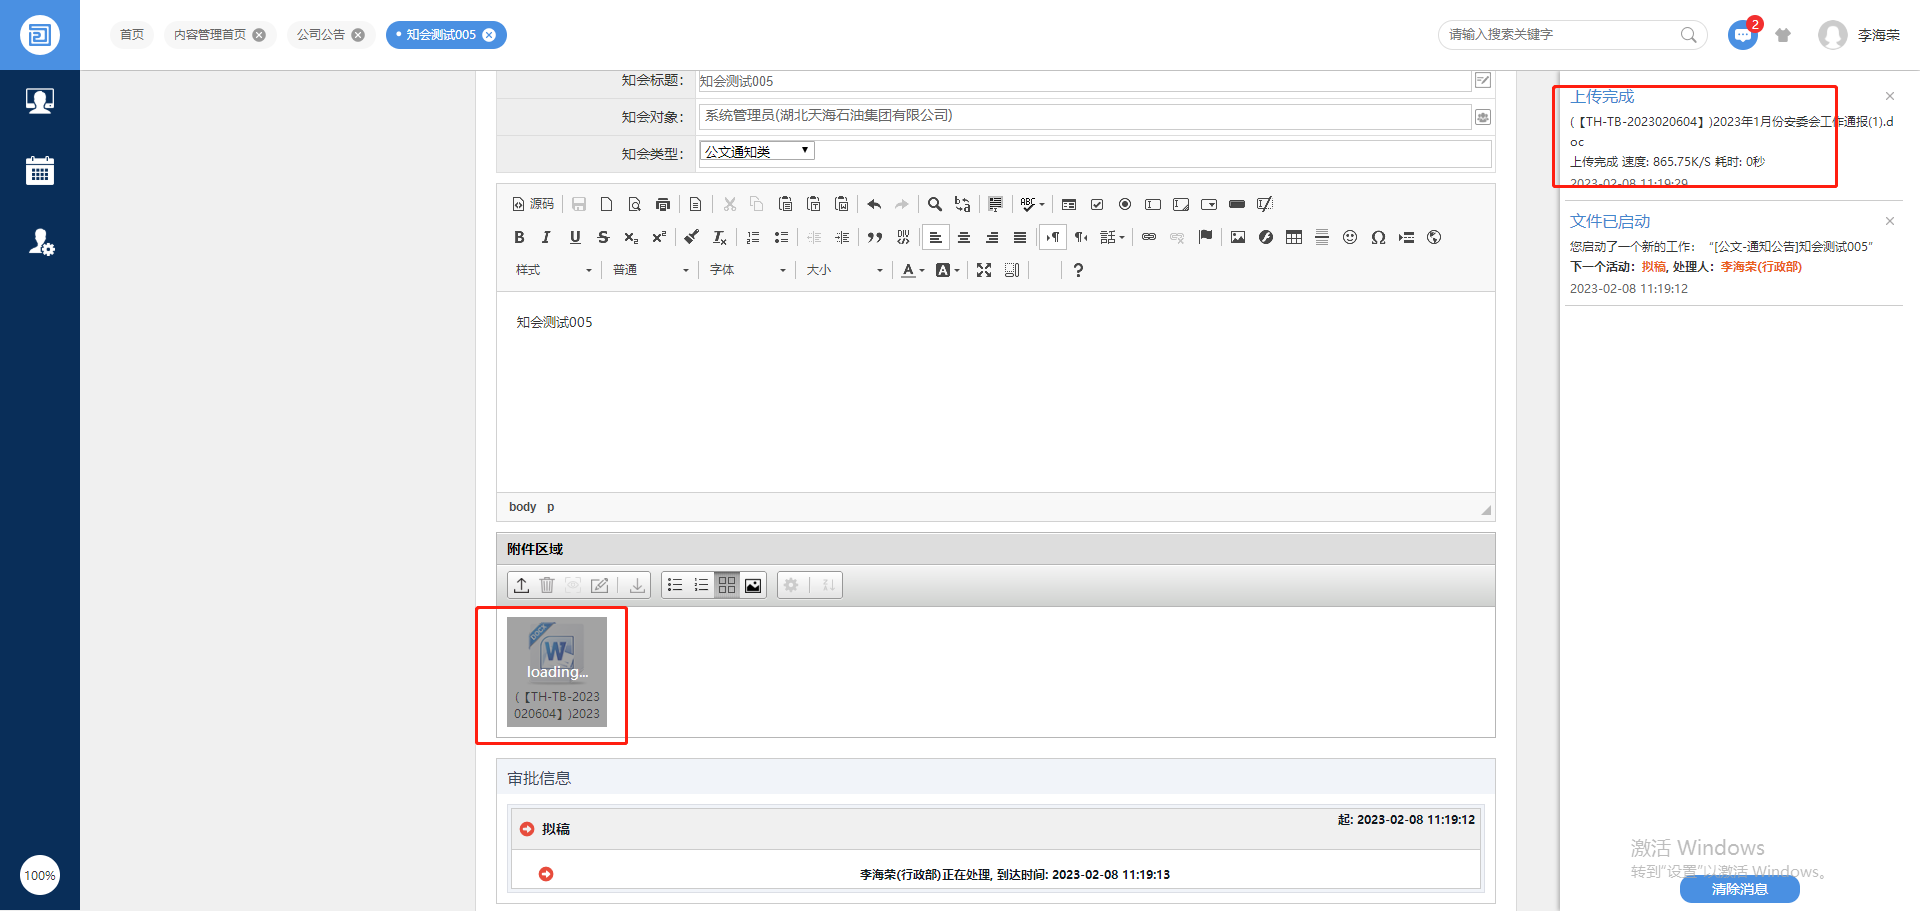Open the 知会类型 dropdown showing 公文通知类
This screenshot has height=911, width=1920.
[757, 151]
